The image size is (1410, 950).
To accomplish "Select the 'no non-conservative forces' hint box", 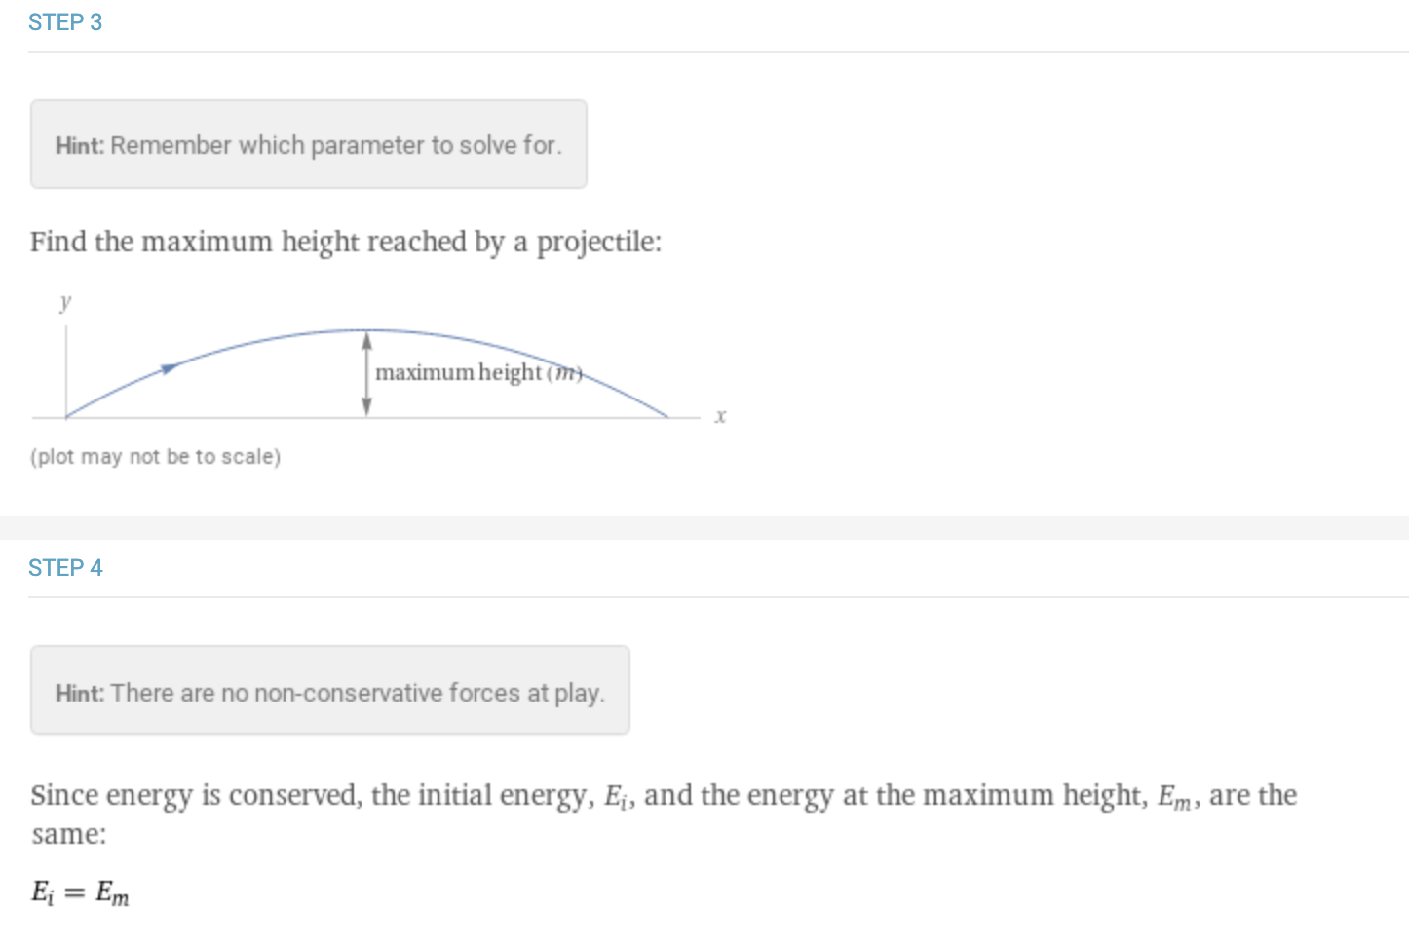I will click(329, 692).
